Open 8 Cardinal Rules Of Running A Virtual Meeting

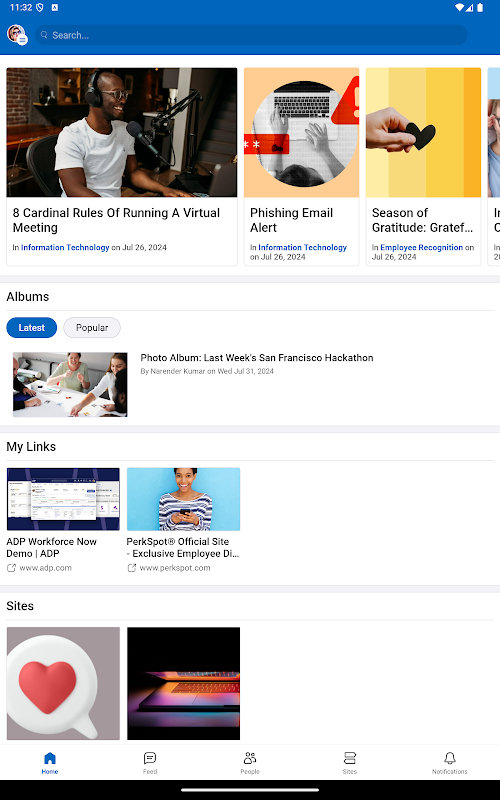[x=116, y=220]
